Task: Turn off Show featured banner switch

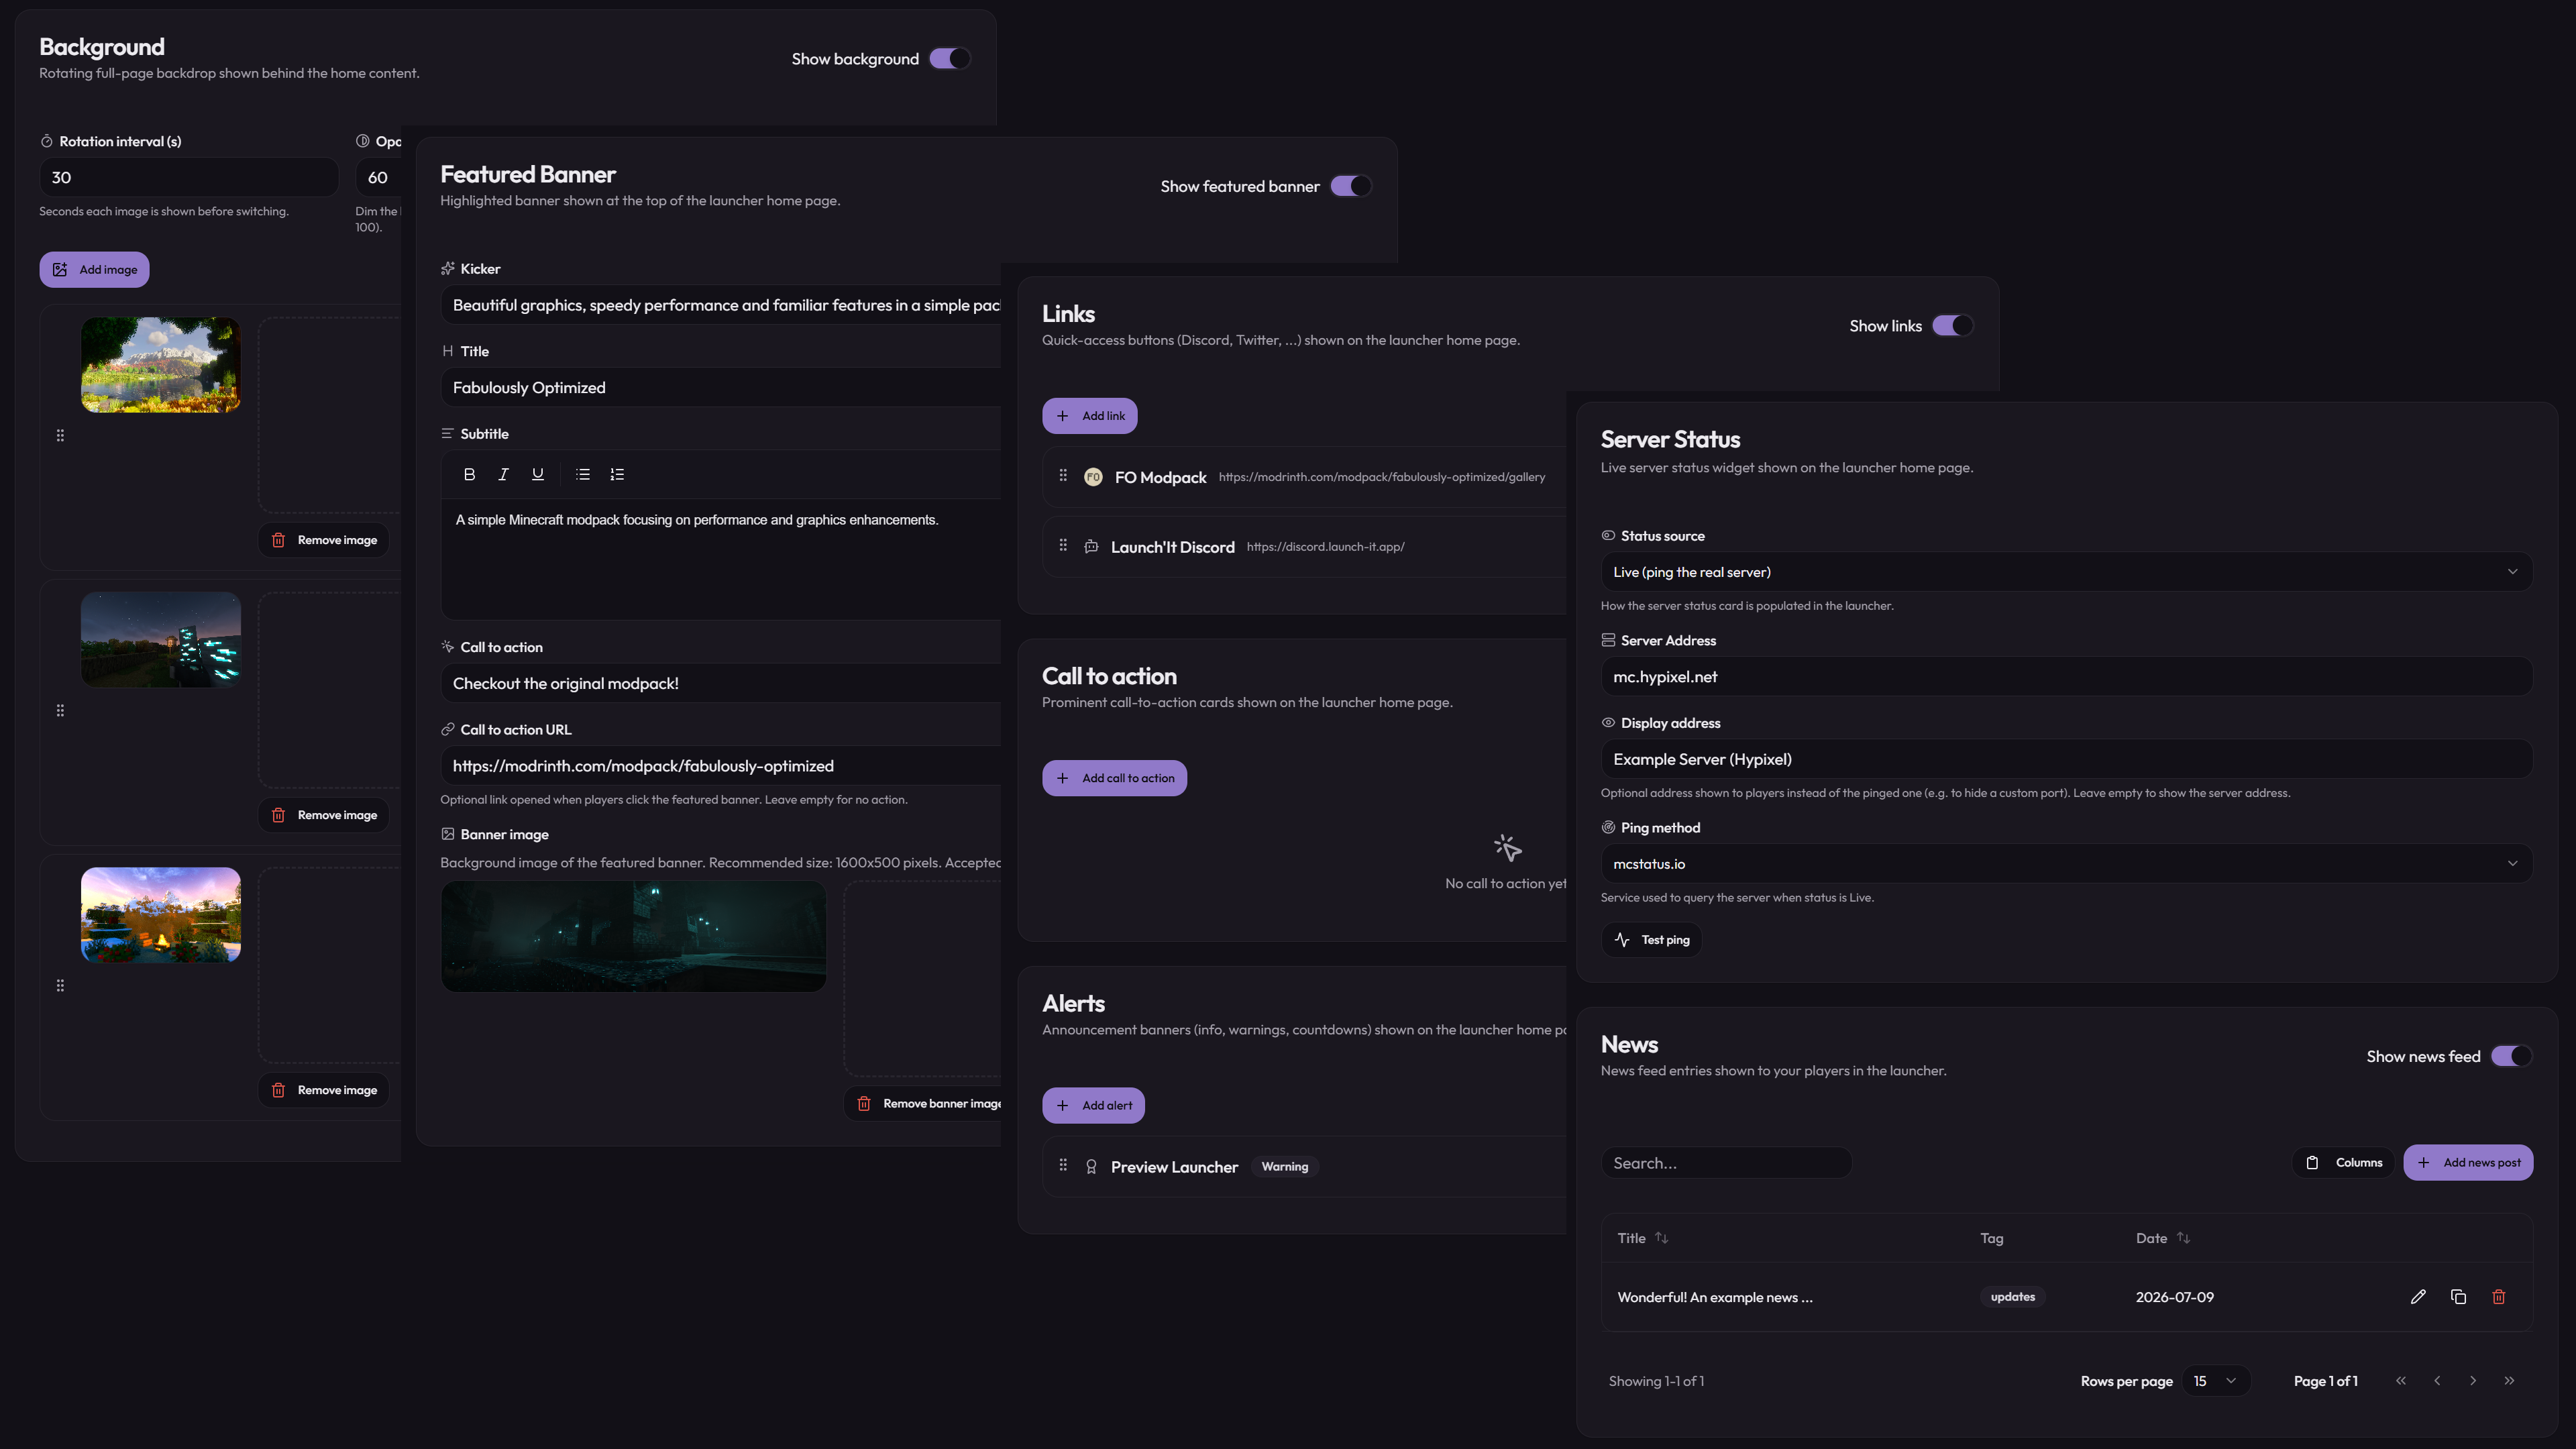Action: coord(1351,186)
